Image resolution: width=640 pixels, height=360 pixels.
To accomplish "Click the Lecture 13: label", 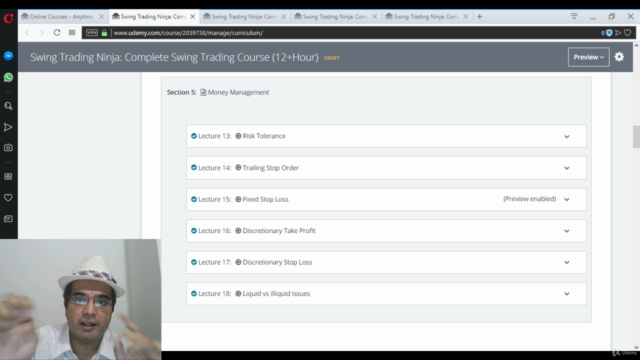I will [215, 136].
